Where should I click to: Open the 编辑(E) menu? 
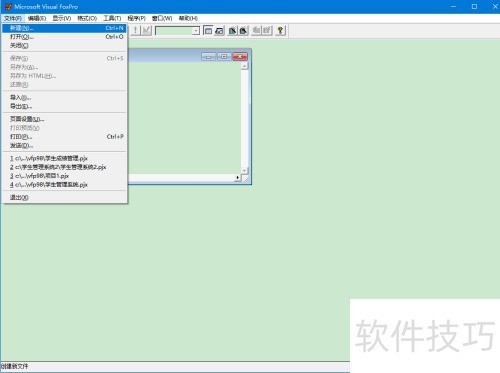point(37,18)
